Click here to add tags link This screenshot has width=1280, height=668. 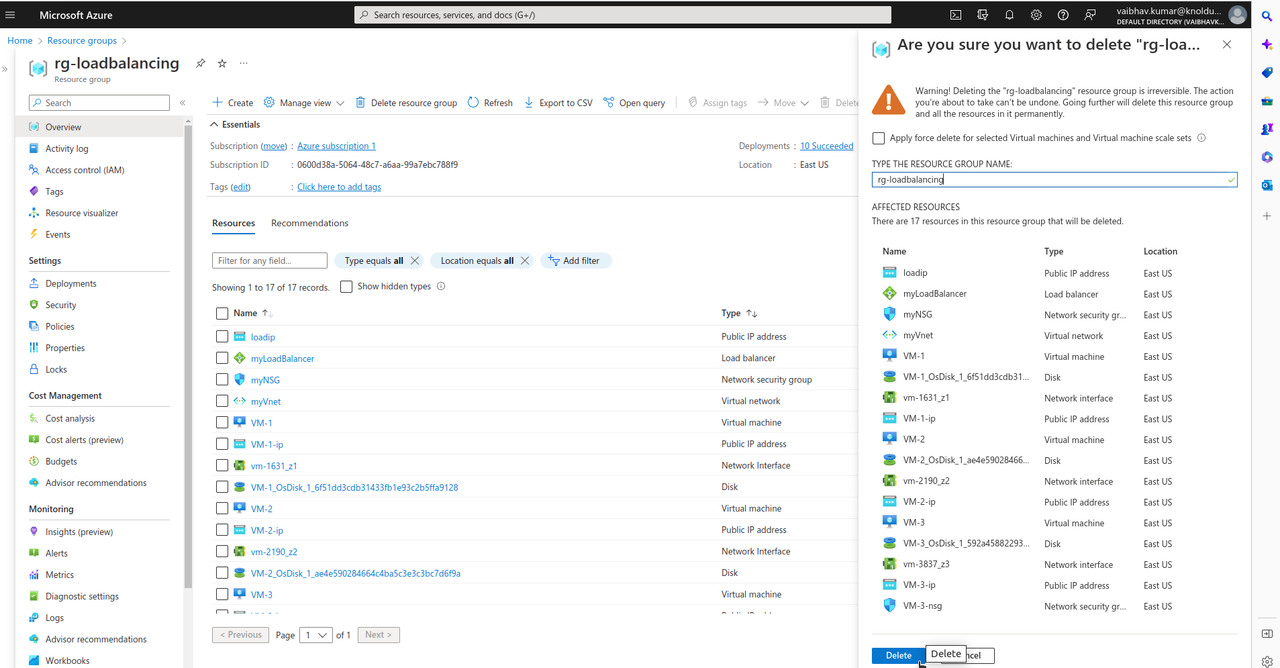coord(339,187)
